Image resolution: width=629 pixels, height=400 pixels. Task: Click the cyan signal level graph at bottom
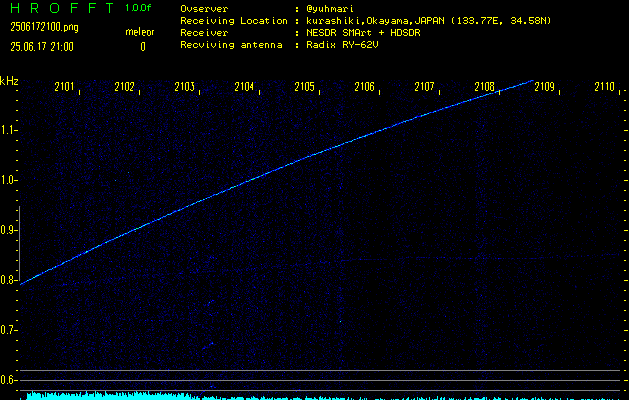[x=321, y=396]
